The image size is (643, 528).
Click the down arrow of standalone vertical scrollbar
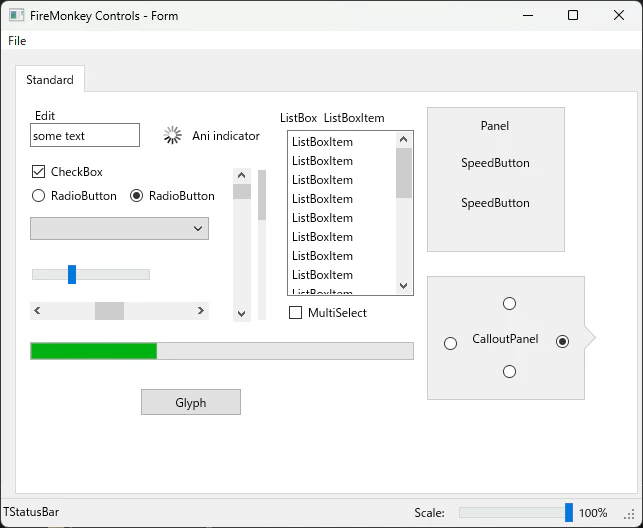pos(242,314)
